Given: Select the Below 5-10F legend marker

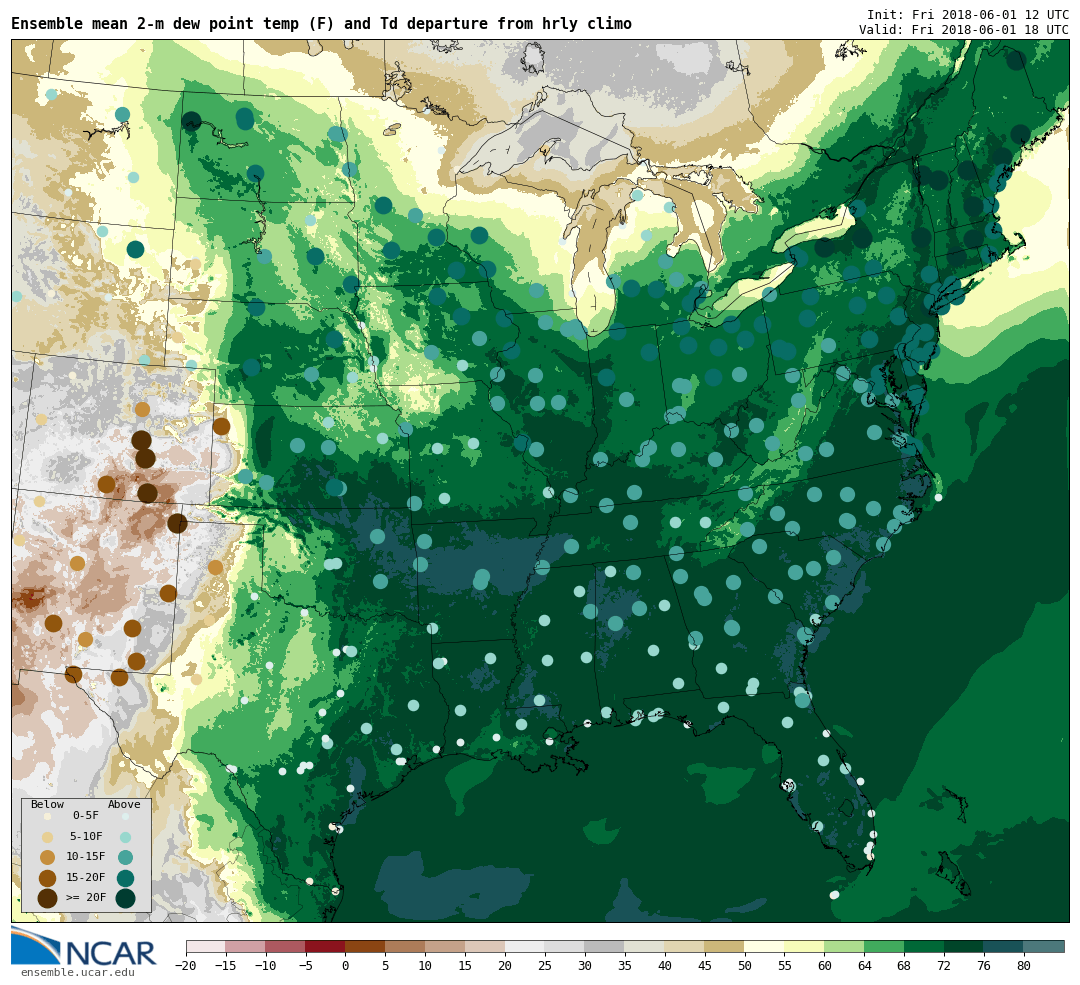Looking at the screenshot, I should (47, 837).
